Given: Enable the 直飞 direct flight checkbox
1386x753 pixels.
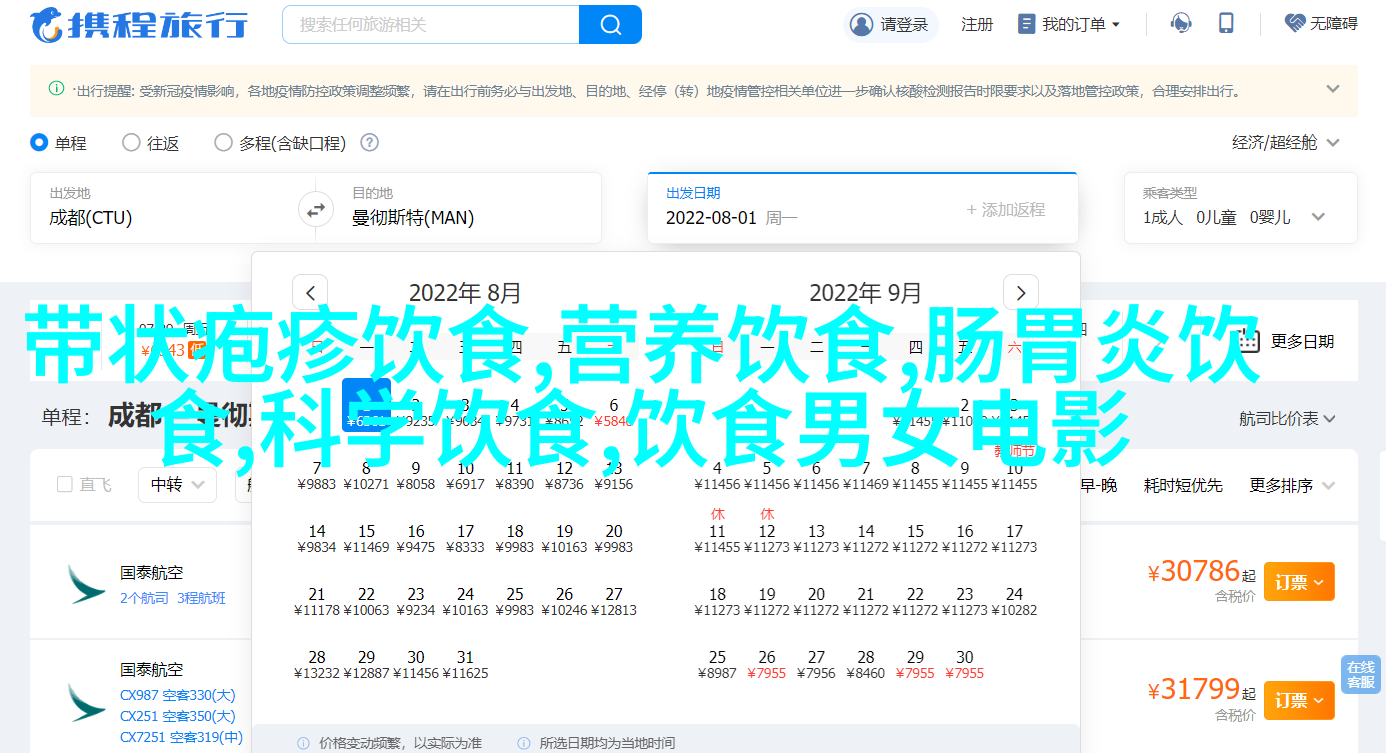Looking at the screenshot, I should 65,485.
